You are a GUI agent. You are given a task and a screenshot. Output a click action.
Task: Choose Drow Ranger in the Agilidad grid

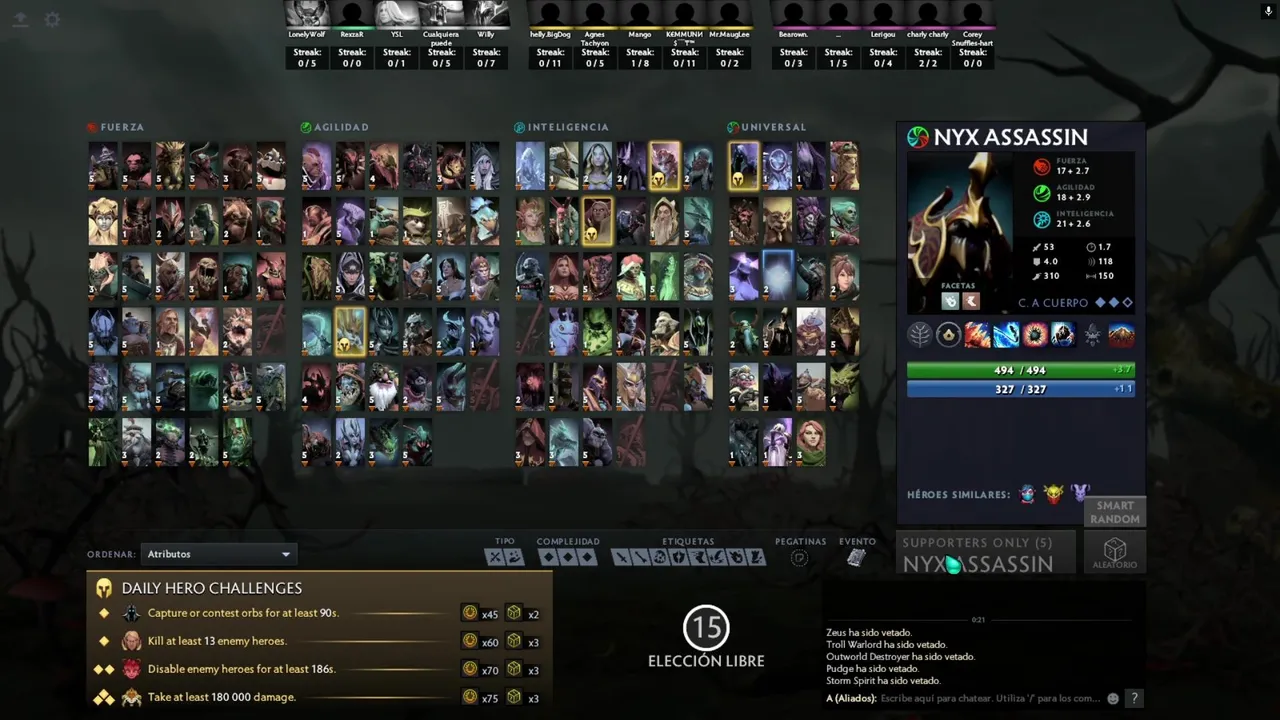click(484, 166)
